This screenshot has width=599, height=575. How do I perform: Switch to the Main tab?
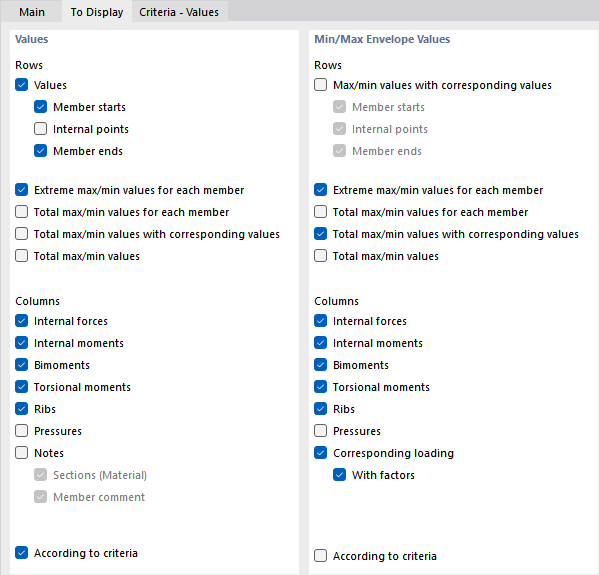point(32,12)
